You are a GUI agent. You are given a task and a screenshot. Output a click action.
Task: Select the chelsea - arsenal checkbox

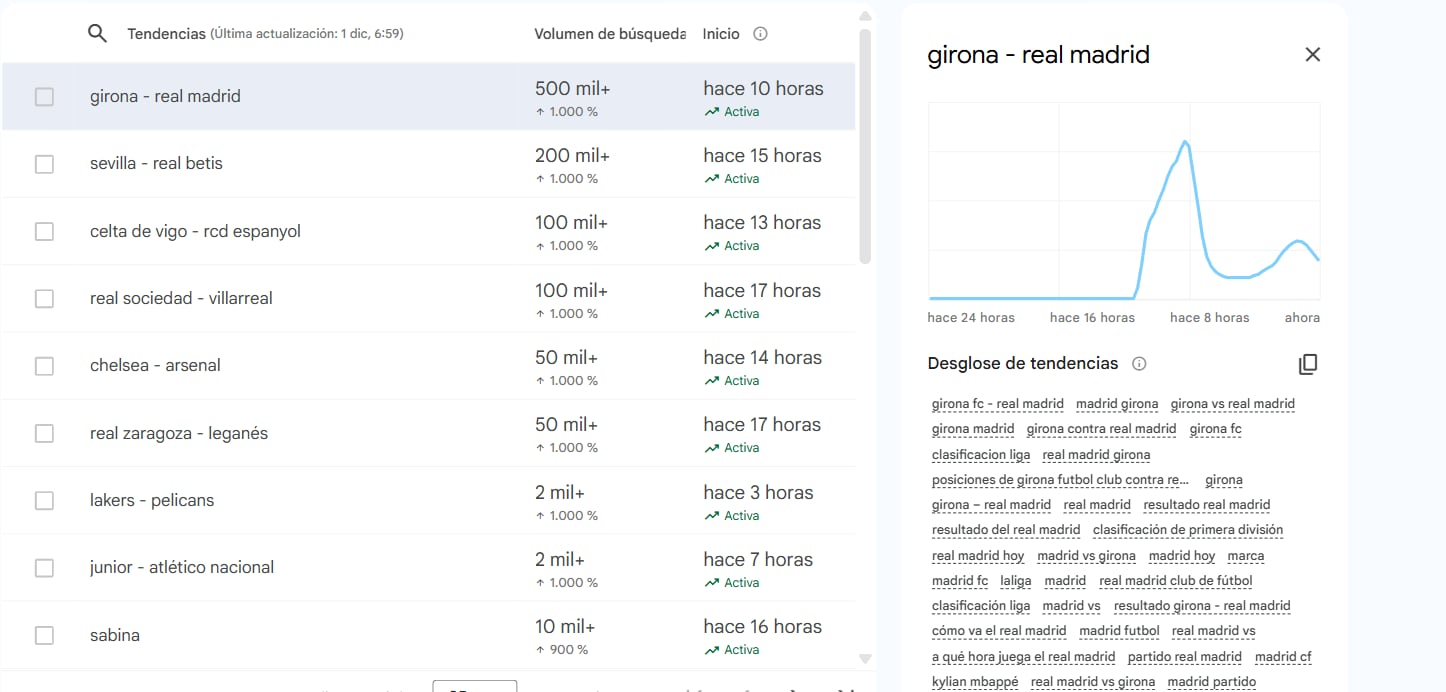tap(44, 366)
